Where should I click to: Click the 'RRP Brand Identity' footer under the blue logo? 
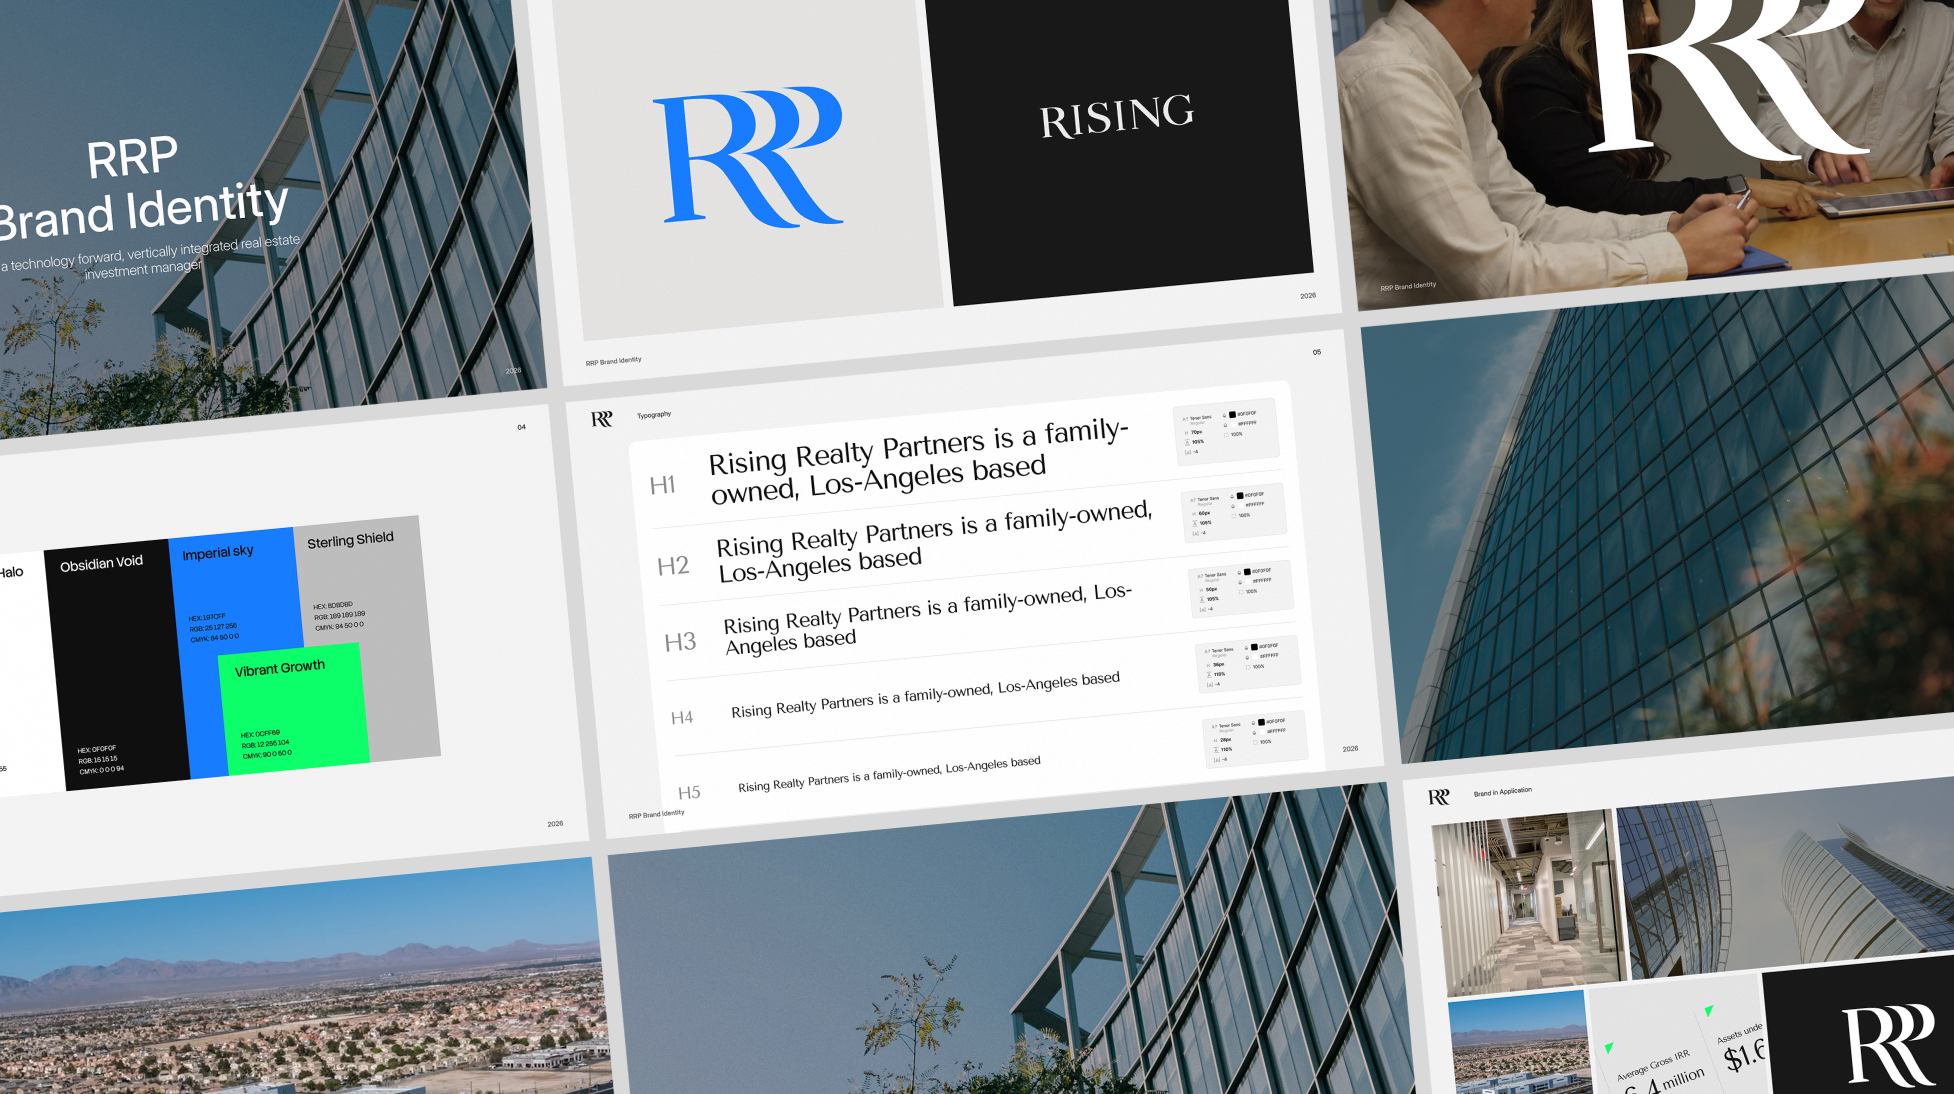(613, 361)
